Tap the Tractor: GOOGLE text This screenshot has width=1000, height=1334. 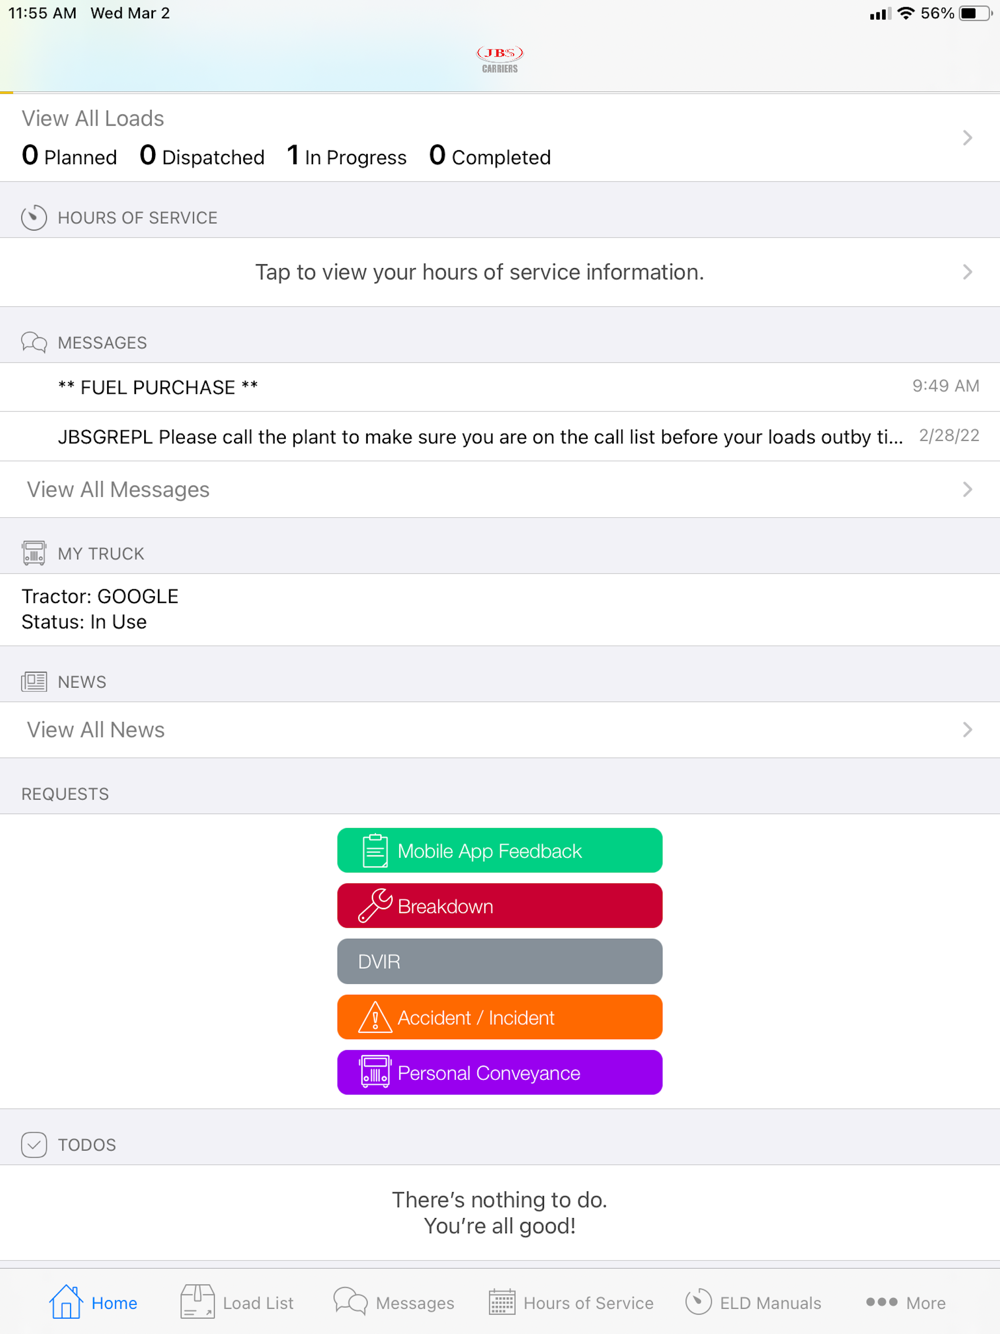point(100,596)
